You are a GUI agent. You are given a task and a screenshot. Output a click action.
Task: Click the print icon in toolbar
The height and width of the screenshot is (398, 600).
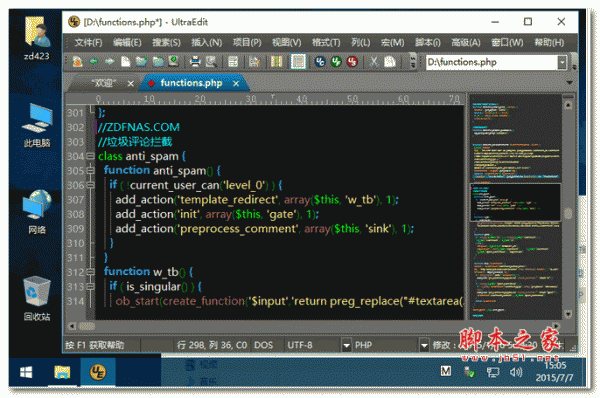click(195, 62)
